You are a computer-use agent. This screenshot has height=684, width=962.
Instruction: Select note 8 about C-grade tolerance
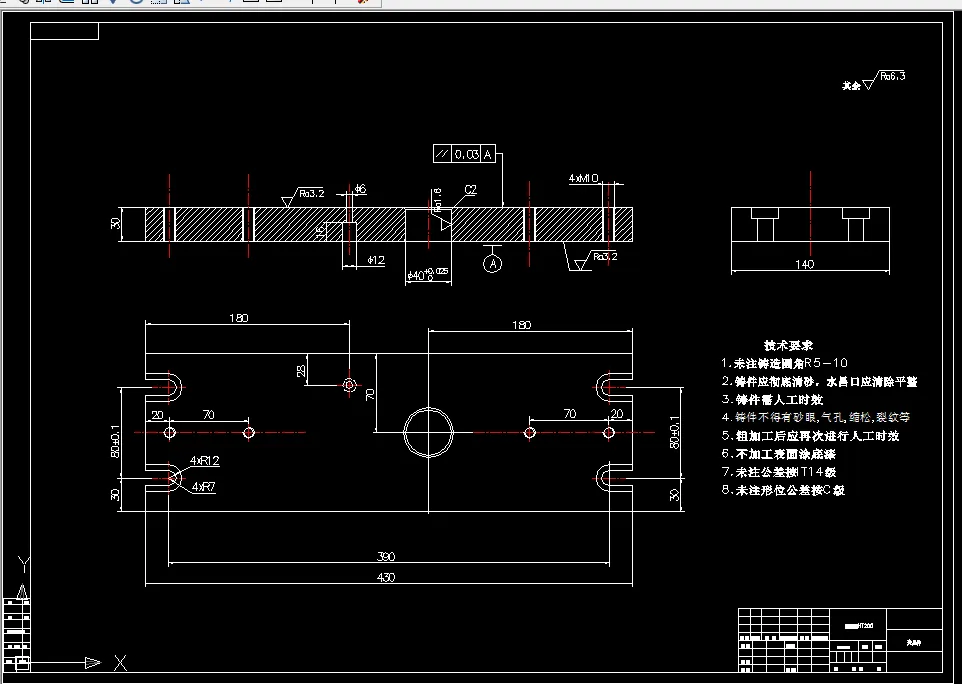[783, 490]
